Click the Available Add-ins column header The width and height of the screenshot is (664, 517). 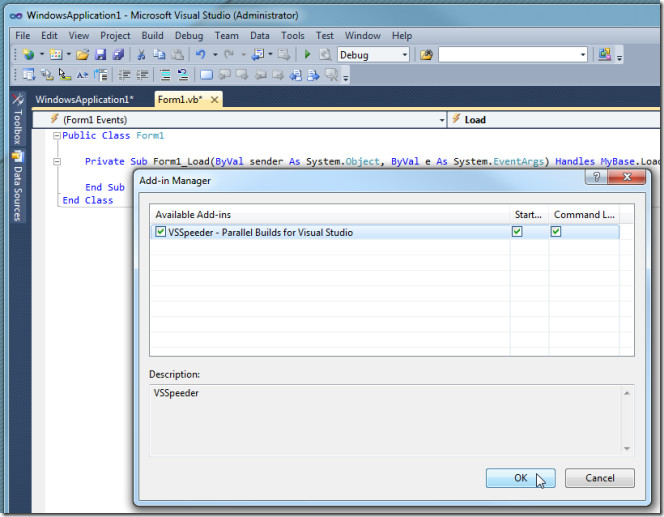coord(330,215)
